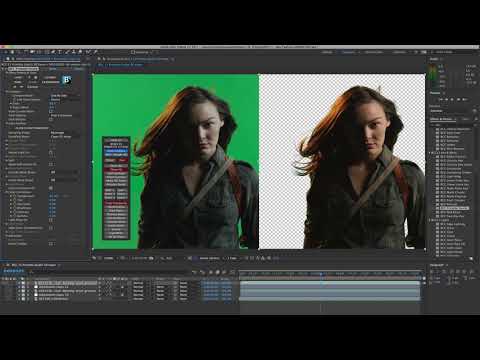
Task: Select the Hand tool in the toolbar
Action: pyautogui.click(x=12, y=52)
